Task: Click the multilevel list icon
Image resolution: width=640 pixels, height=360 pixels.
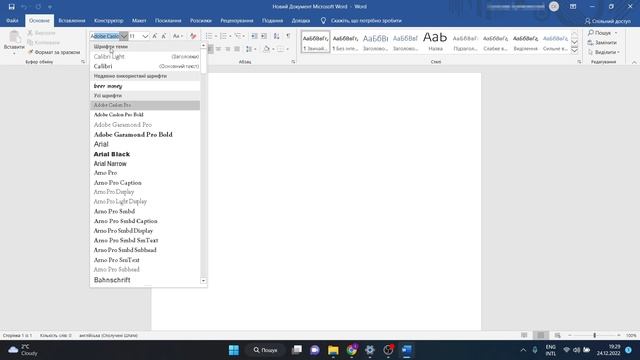Action: point(238,36)
